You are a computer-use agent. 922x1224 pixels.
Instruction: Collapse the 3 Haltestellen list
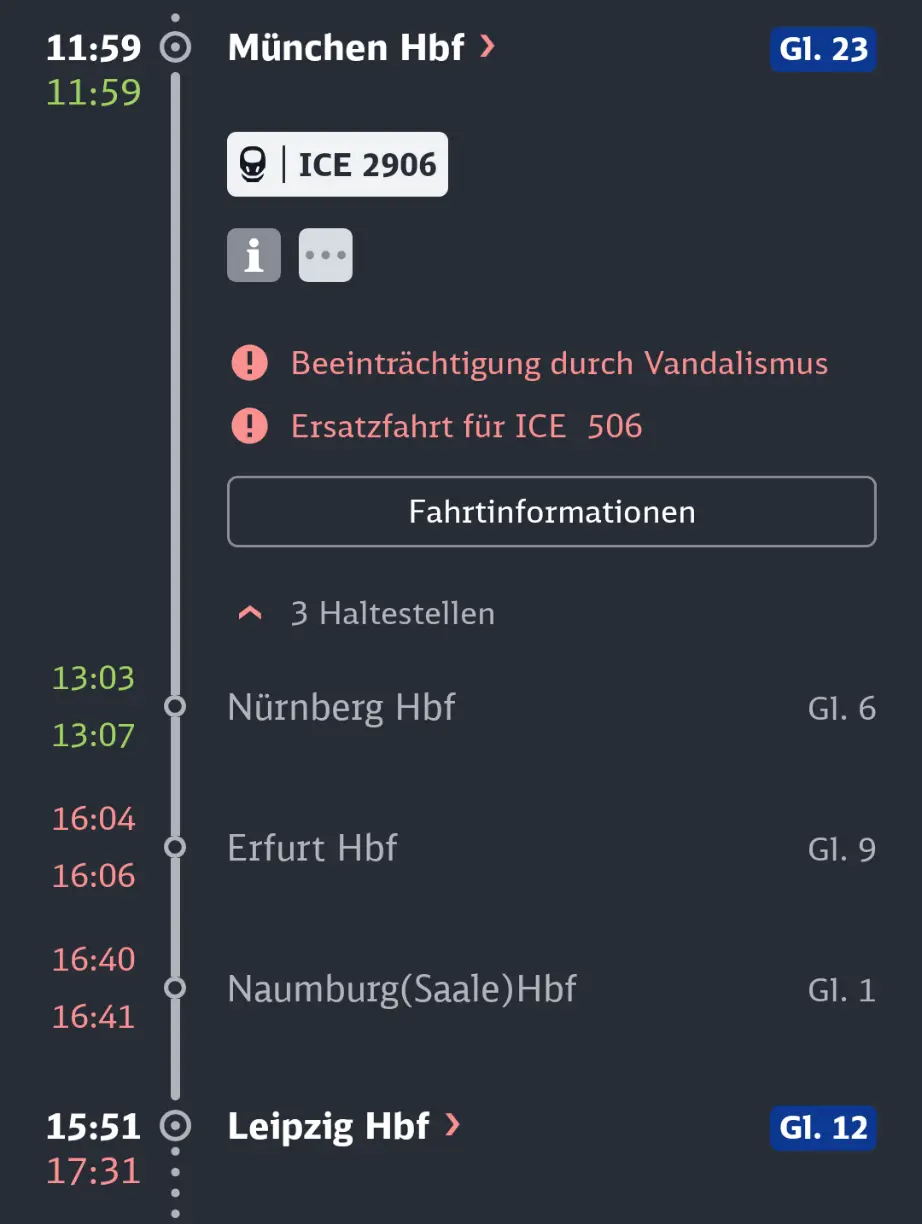click(366, 613)
